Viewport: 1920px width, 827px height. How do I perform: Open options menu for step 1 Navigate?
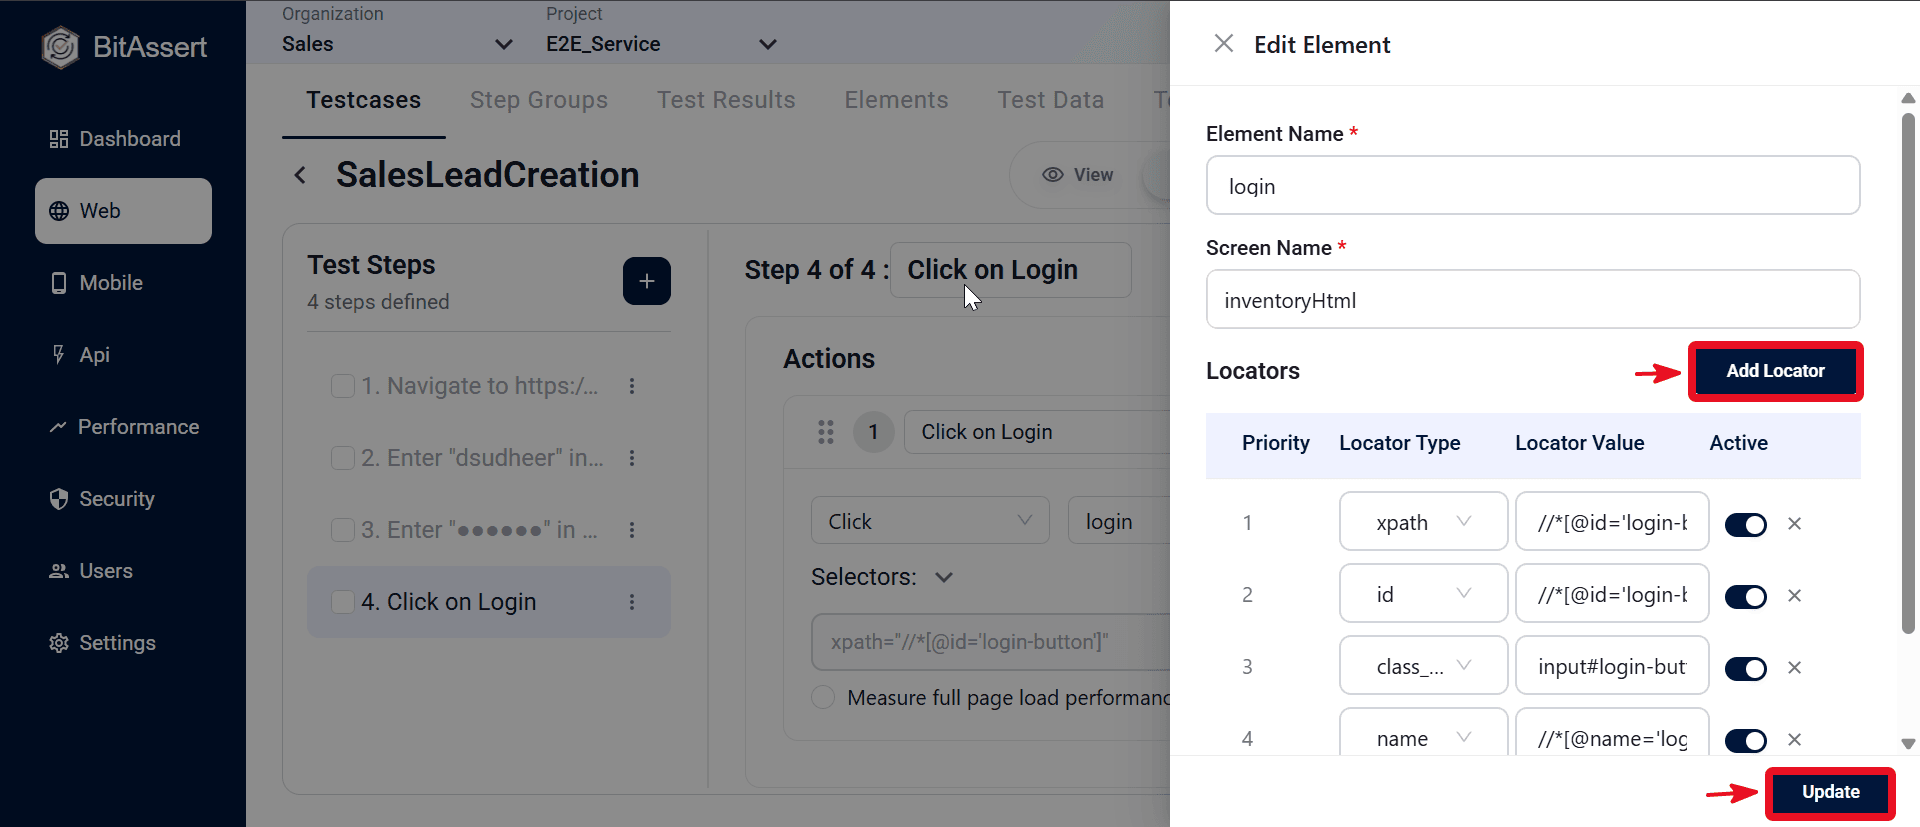tap(632, 386)
